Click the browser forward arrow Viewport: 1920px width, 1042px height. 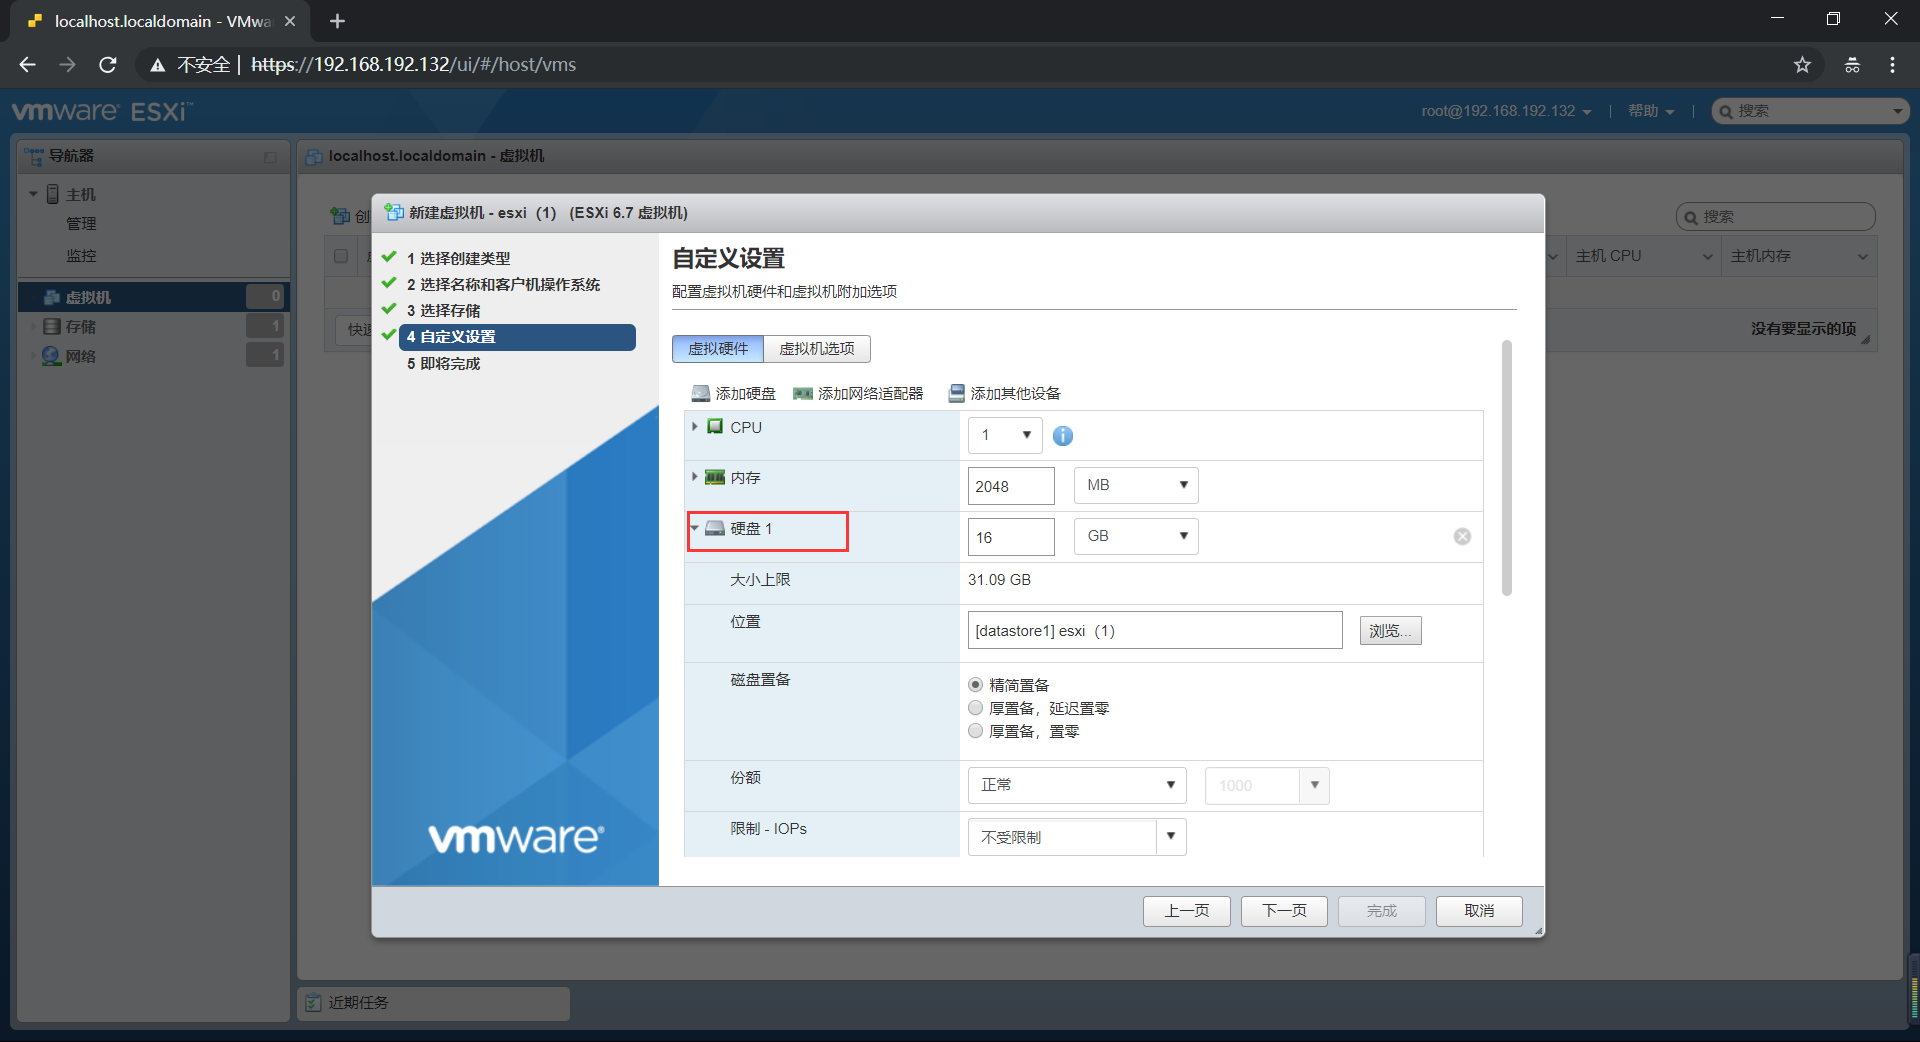67,65
